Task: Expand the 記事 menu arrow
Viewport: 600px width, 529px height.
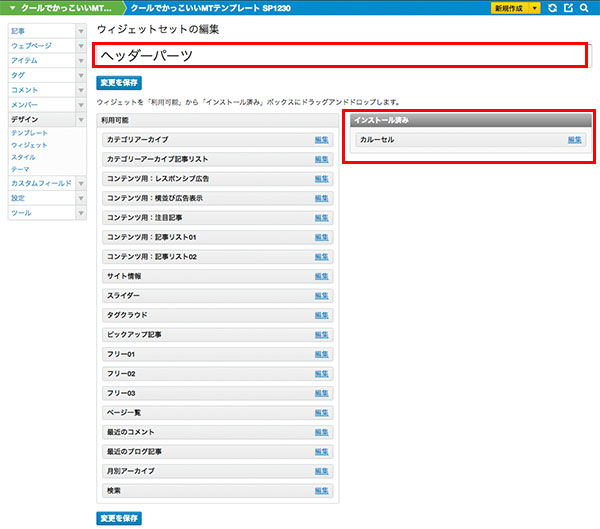Action: (x=81, y=31)
